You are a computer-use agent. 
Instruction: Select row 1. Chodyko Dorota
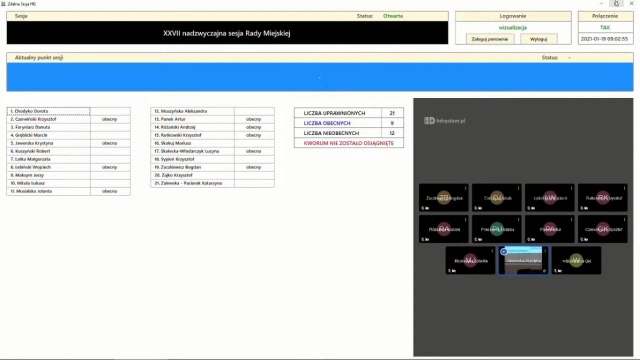(69, 111)
